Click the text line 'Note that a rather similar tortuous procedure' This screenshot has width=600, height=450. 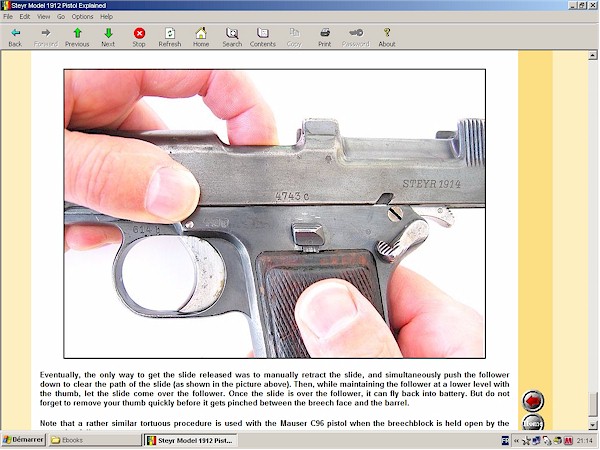click(x=274, y=423)
